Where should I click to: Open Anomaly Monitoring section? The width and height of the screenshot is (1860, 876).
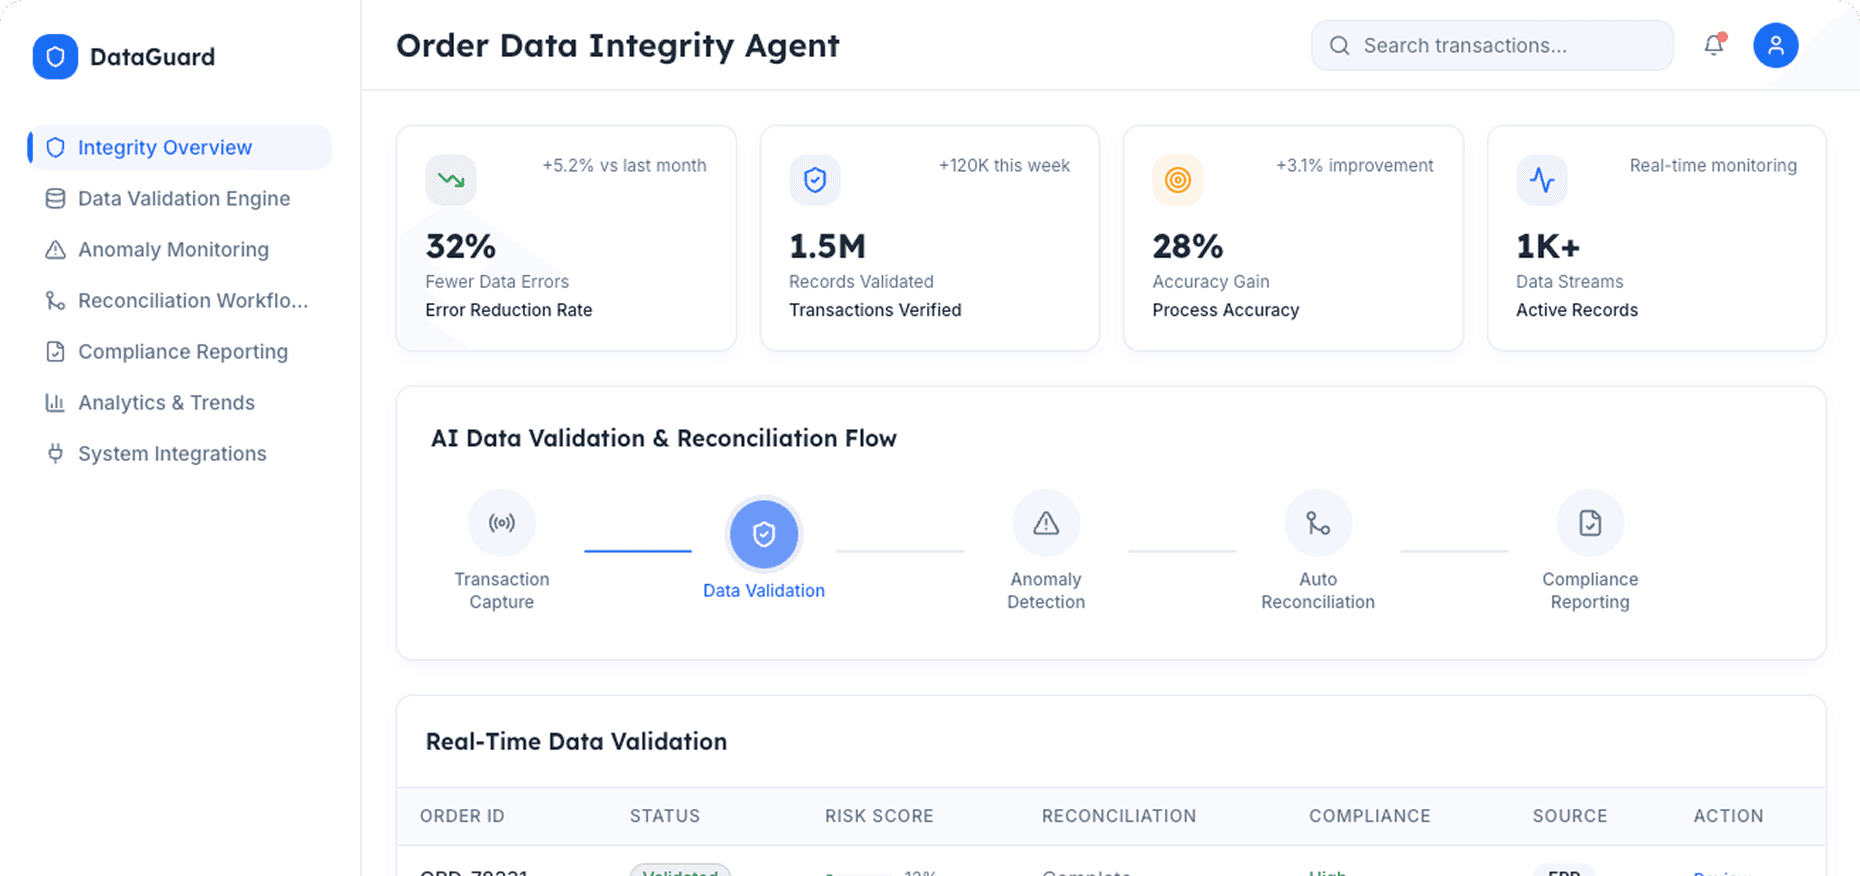point(172,249)
